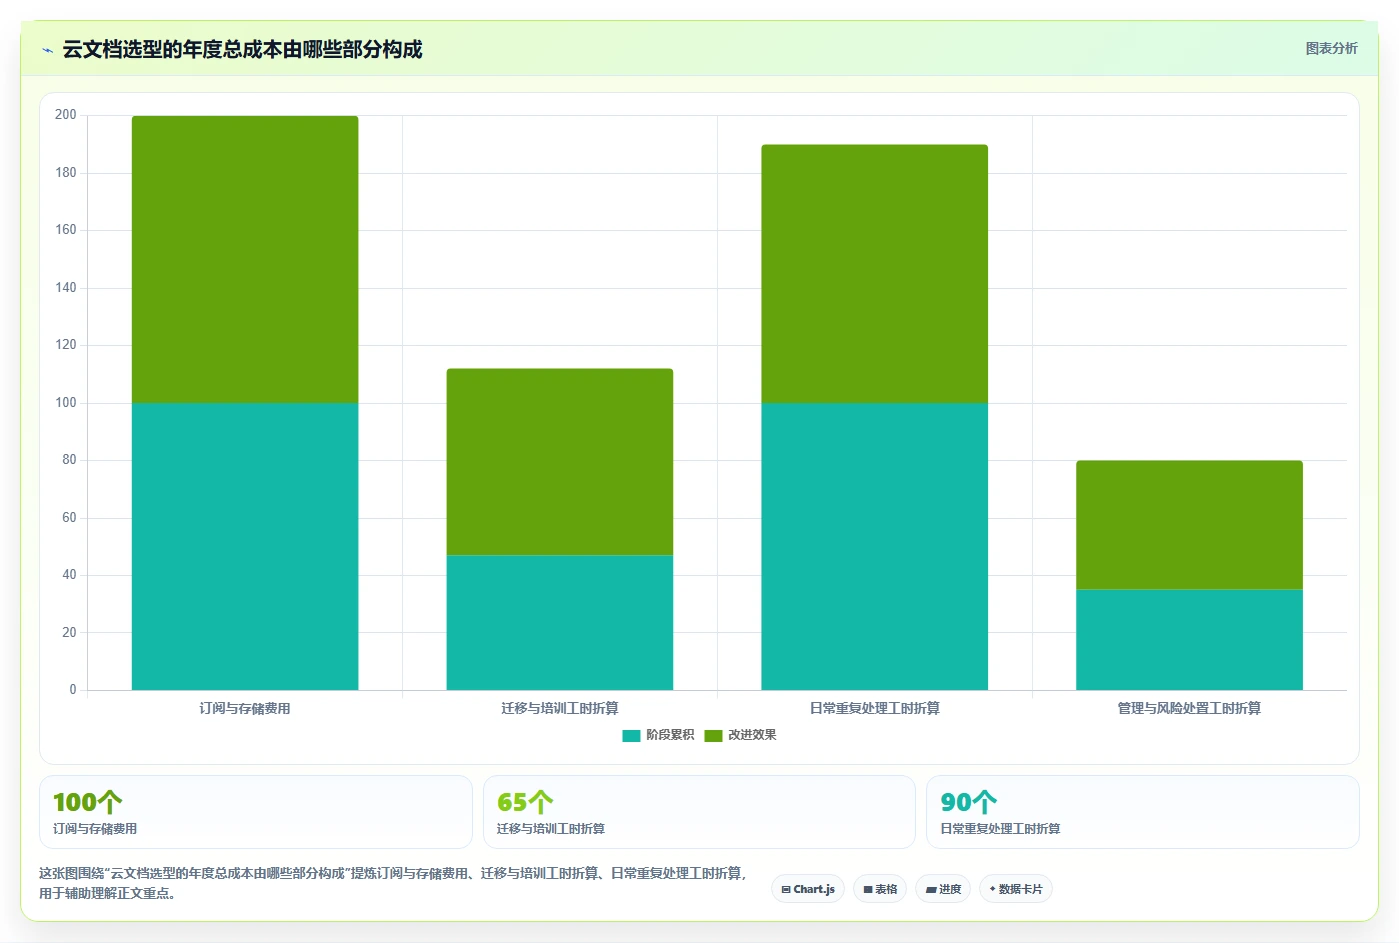Click the Chart.js tag
1399x943 pixels.
coord(808,889)
